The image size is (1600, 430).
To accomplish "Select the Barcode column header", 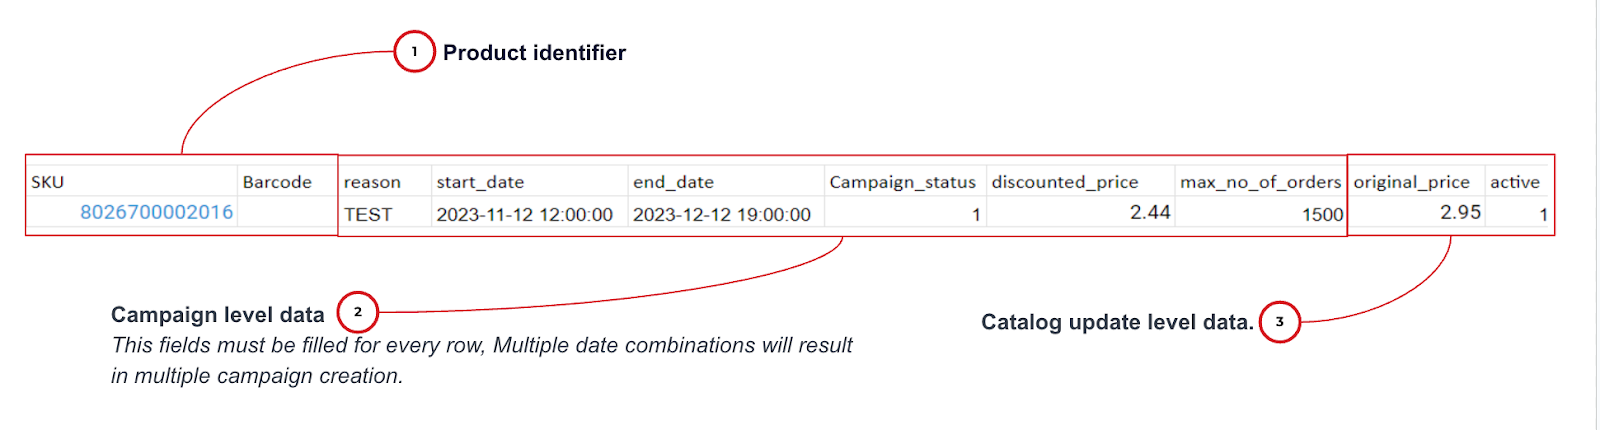I will [277, 182].
